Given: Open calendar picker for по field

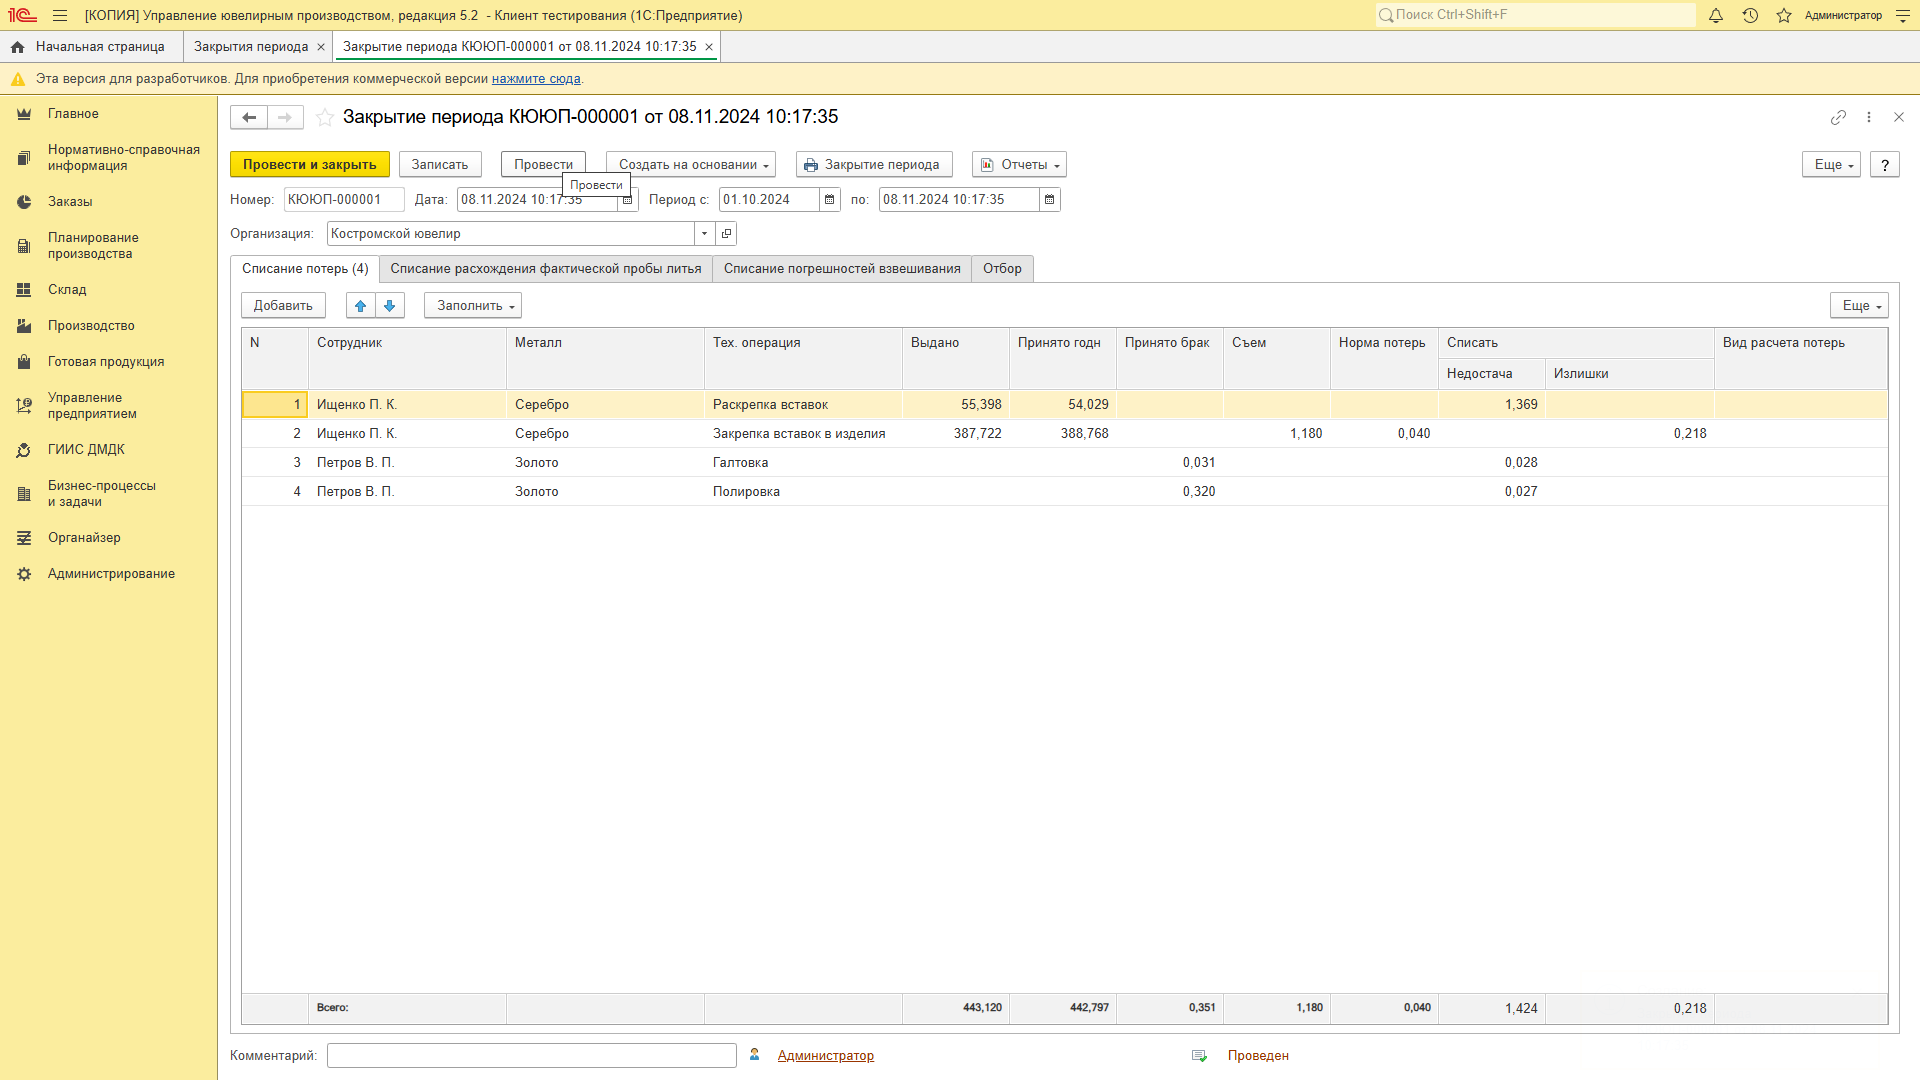Looking at the screenshot, I should click(1050, 200).
